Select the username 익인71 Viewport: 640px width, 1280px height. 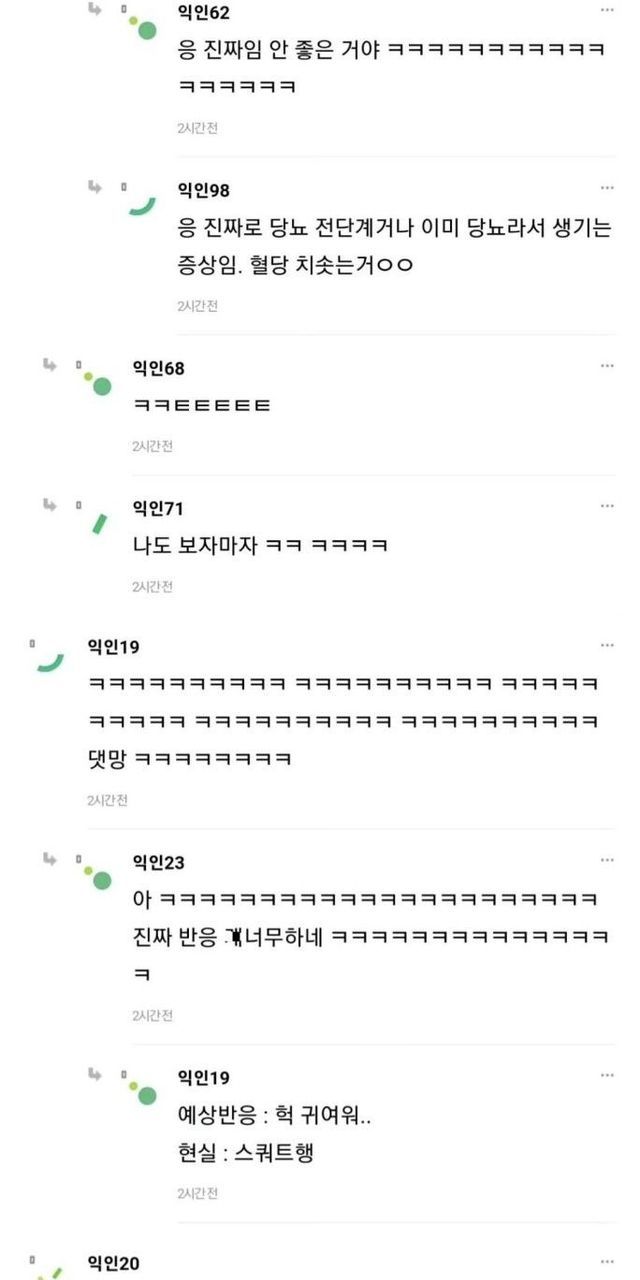point(158,509)
